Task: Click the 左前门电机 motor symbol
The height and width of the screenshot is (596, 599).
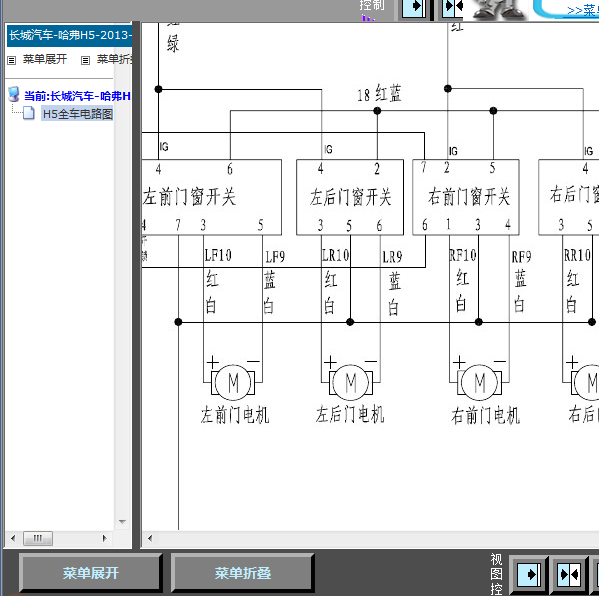Action: [233, 382]
